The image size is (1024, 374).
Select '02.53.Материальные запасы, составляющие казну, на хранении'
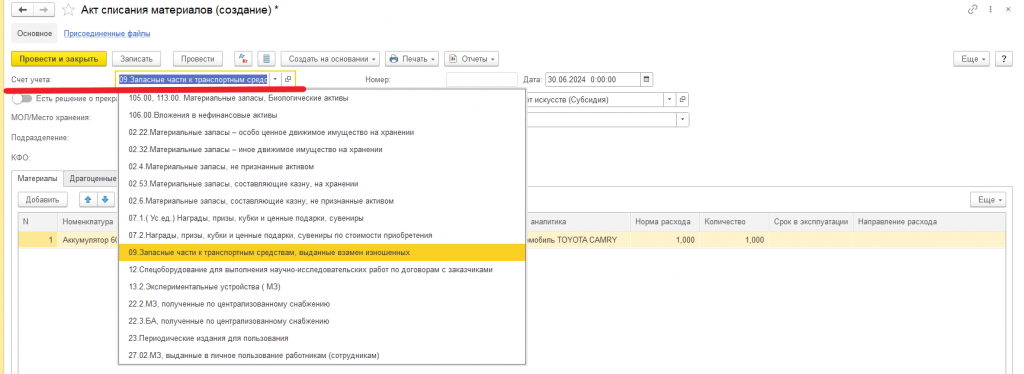322,183
